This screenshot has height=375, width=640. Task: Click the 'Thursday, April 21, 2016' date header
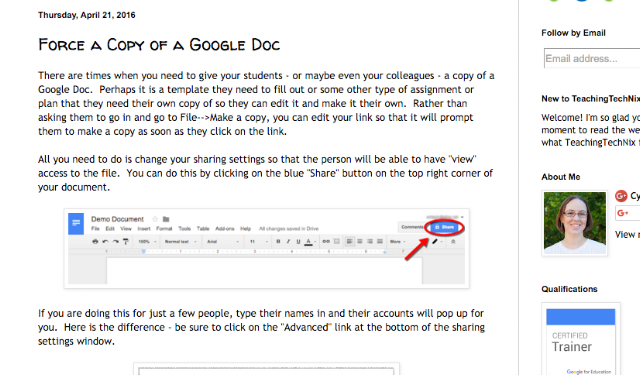coord(87,15)
